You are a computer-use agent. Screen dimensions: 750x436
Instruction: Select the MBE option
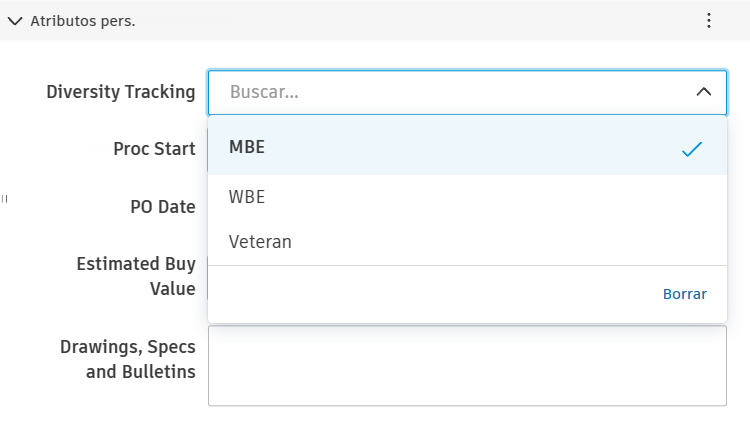(x=247, y=147)
